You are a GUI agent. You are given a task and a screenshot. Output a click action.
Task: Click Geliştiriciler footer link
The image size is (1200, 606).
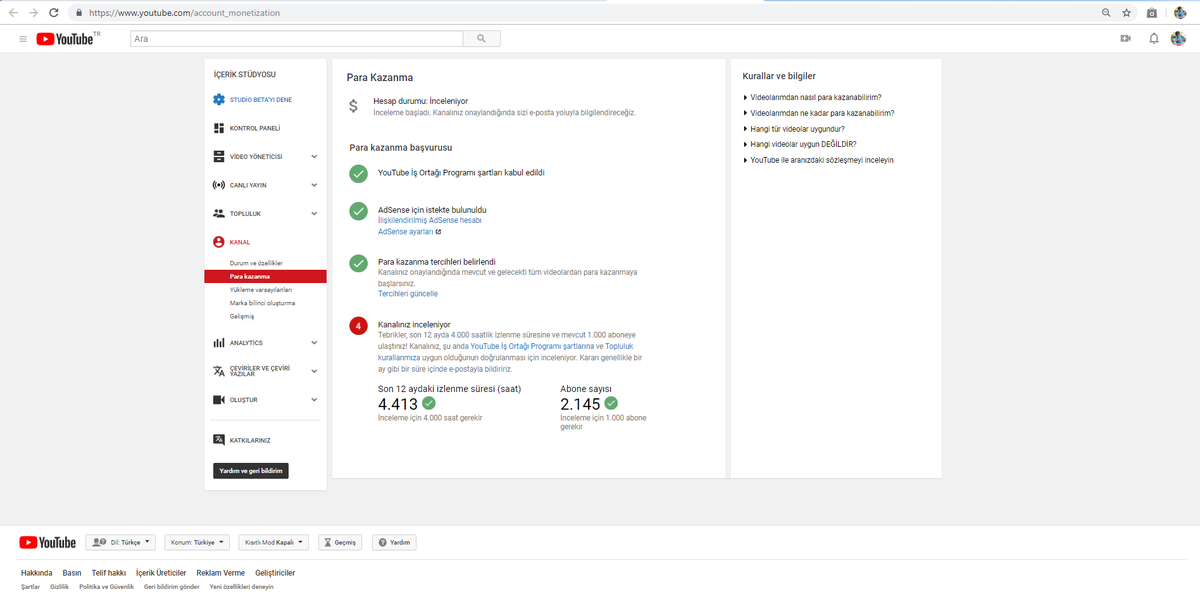pyautogui.click(x=275, y=573)
